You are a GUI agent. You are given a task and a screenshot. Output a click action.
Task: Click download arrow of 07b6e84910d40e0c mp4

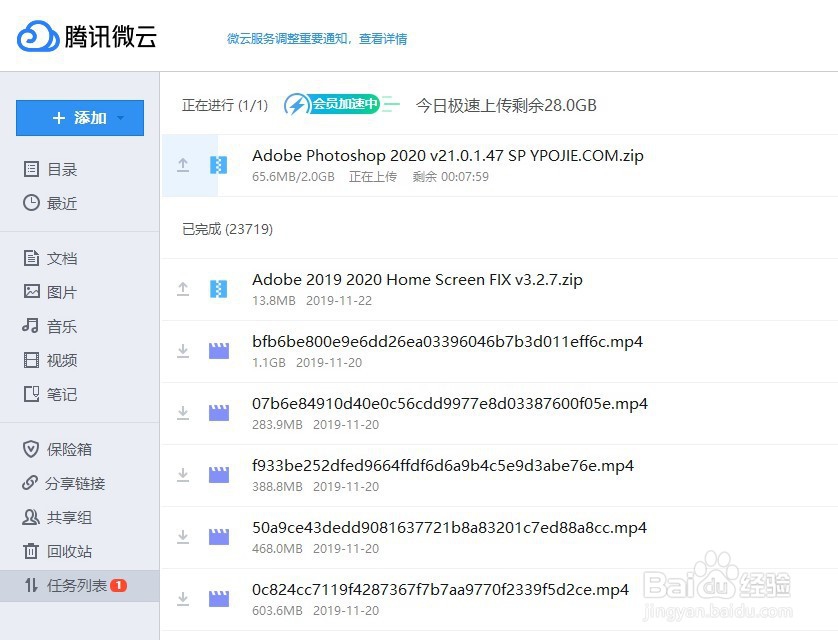(183, 412)
